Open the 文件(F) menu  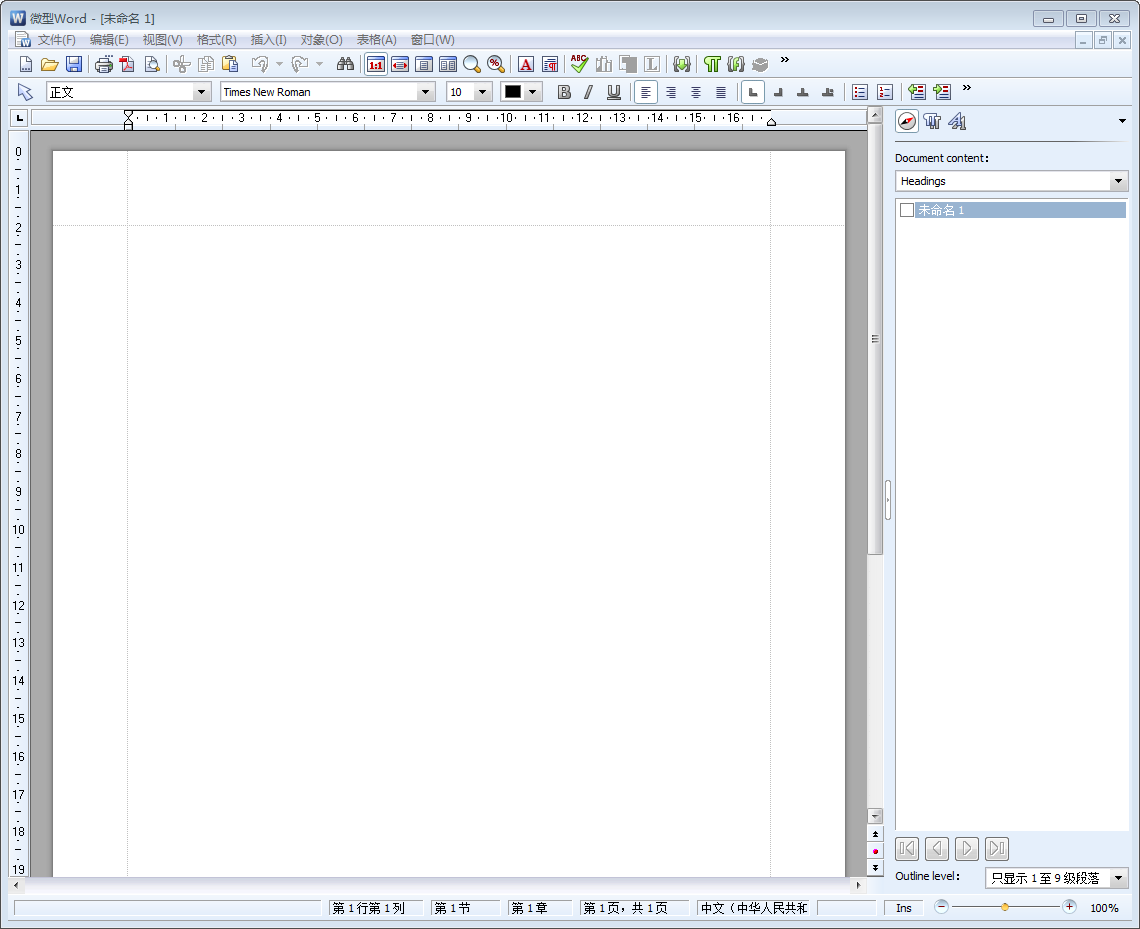[56, 40]
